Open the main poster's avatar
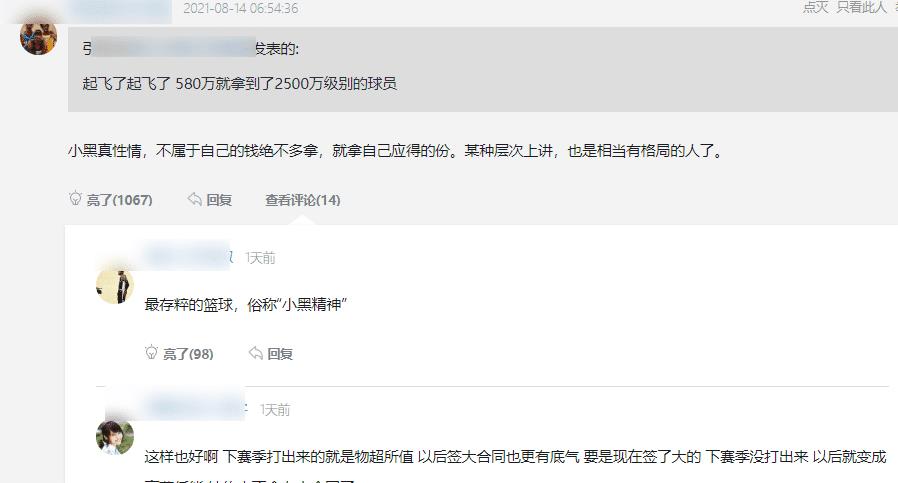Viewport: 898px width, 483px height. 38,36
